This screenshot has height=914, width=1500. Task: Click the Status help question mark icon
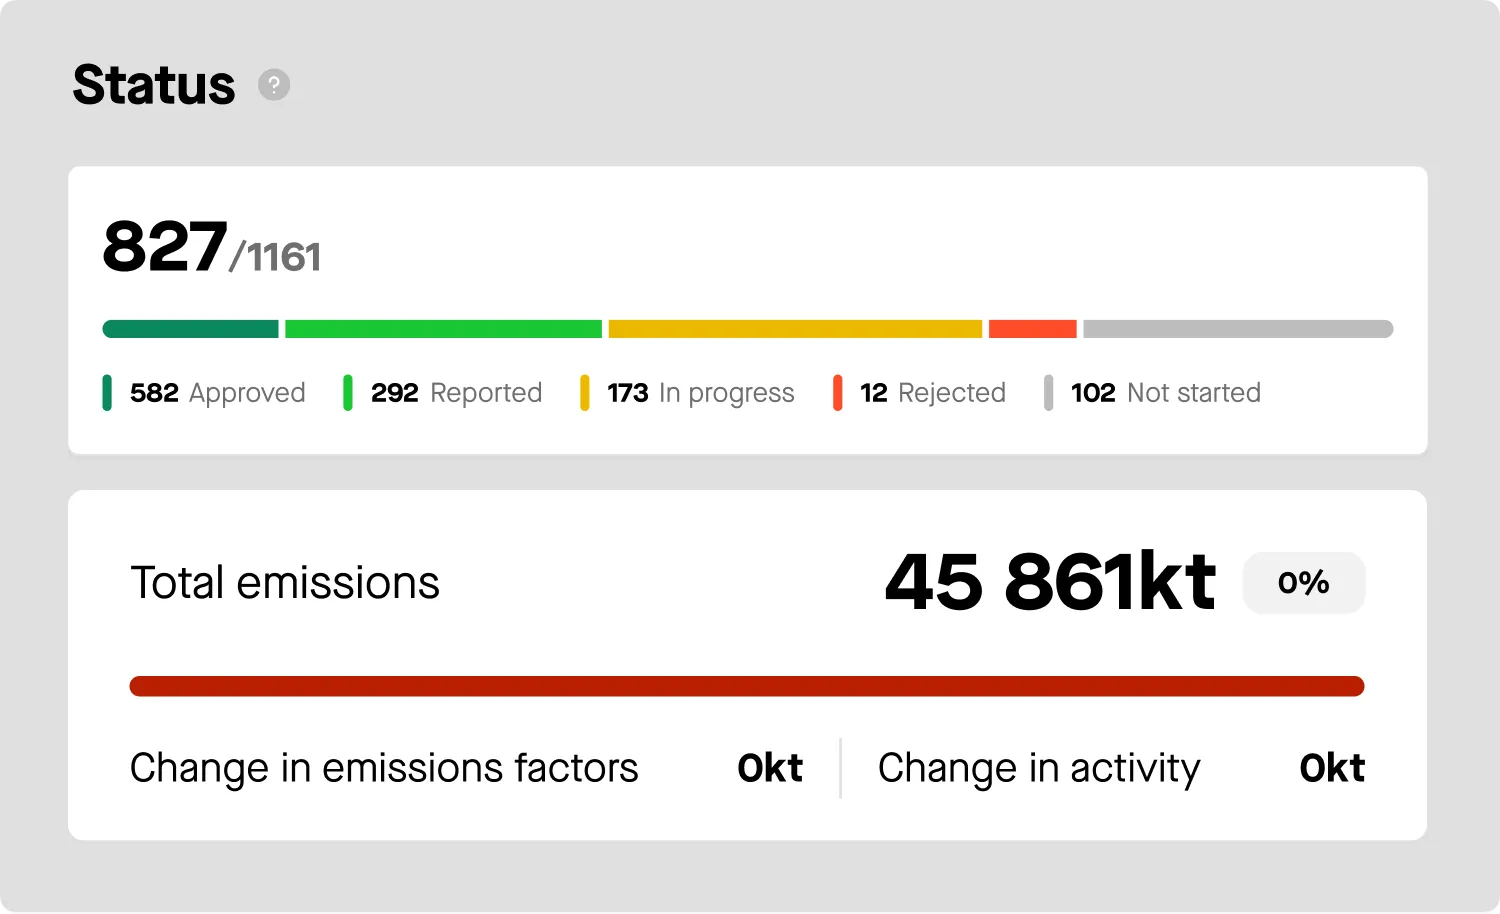click(274, 85)
